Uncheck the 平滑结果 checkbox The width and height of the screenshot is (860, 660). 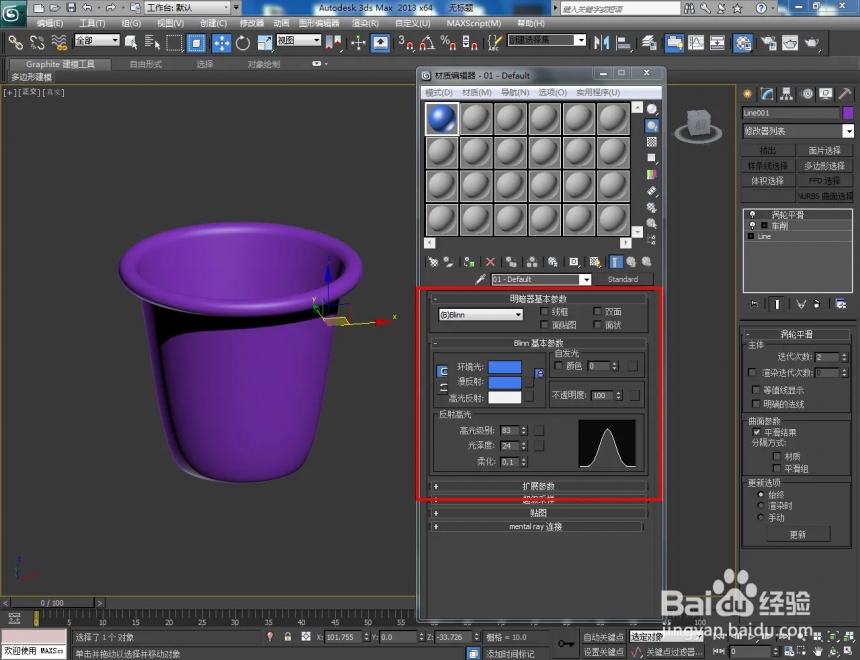757,432
